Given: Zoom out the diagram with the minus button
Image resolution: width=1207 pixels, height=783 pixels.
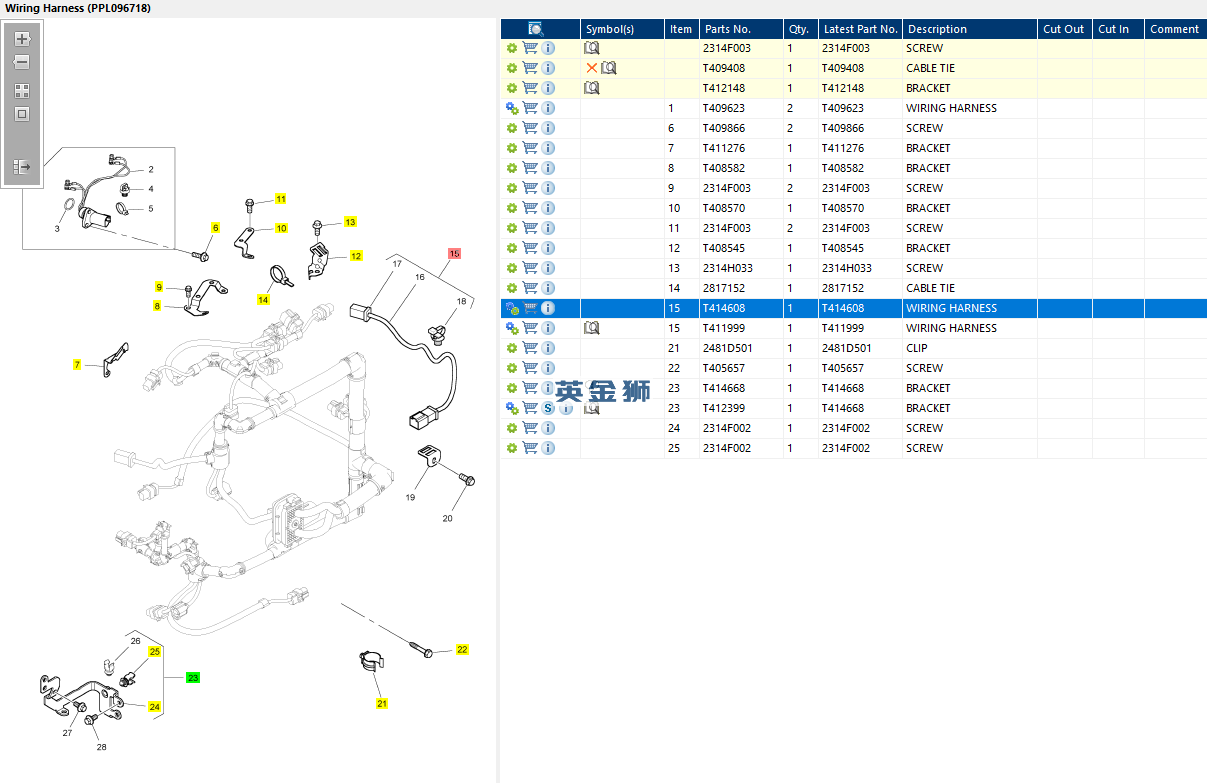Looking at the screenshot, I should 22,62.
